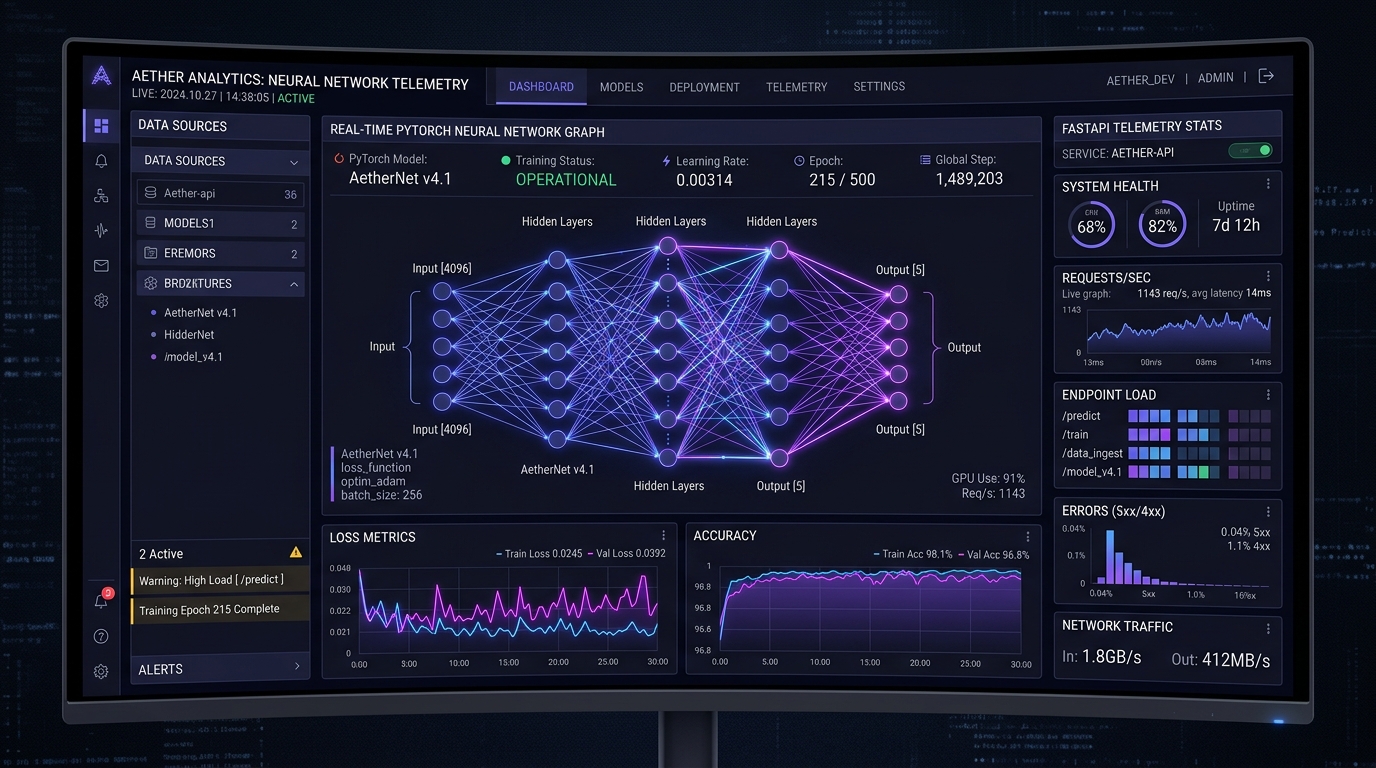Select /model_v4.1 in the sidebar list
The image size is (1376, 768).
pos(193,357)
